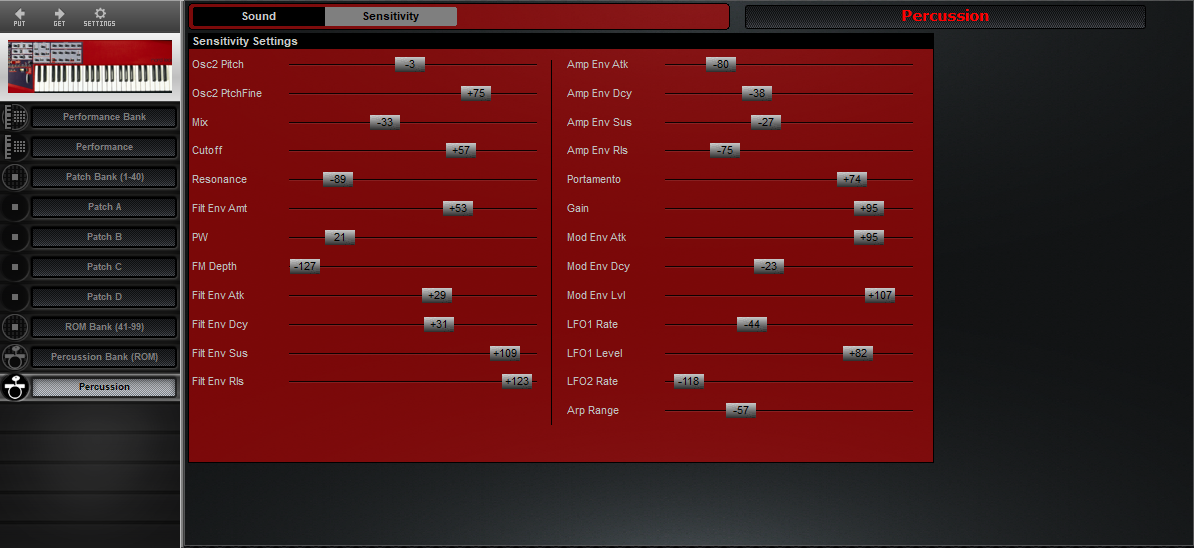Click the Get arrow icon
Screen dimensions: 1194x548
click(x=59, y=14)
